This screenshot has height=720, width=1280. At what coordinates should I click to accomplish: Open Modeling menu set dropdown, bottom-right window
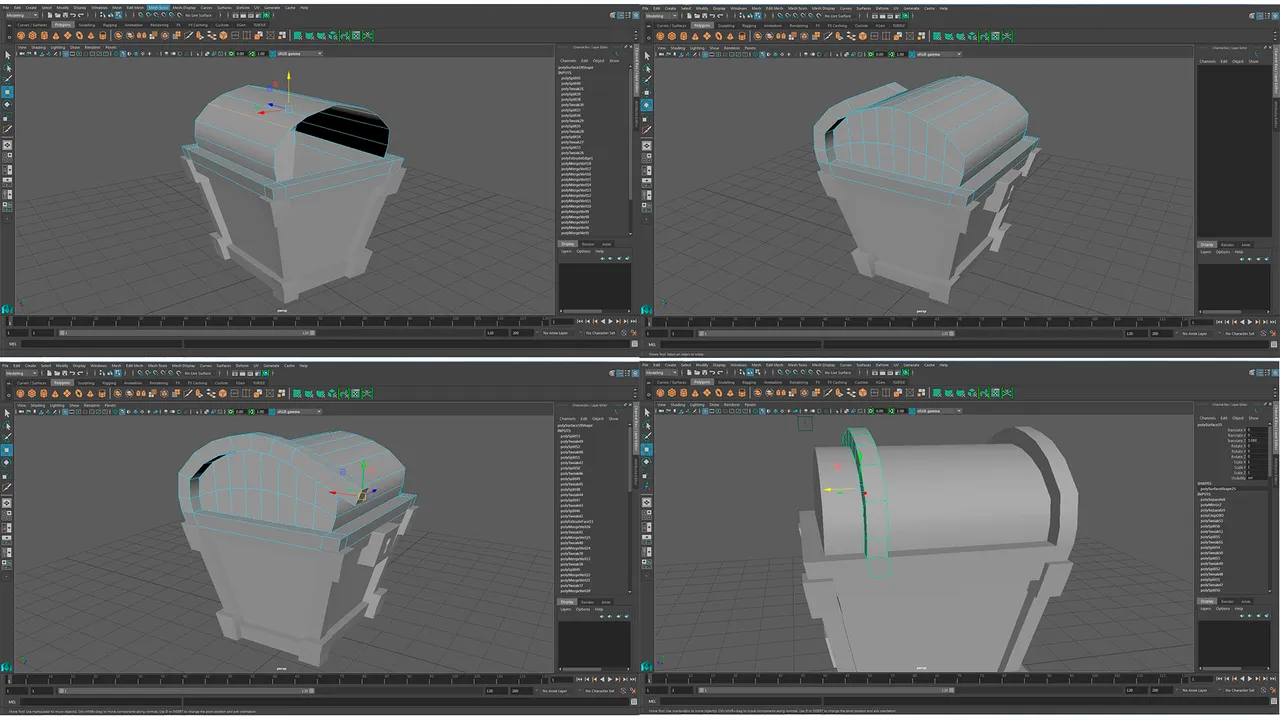662,374
